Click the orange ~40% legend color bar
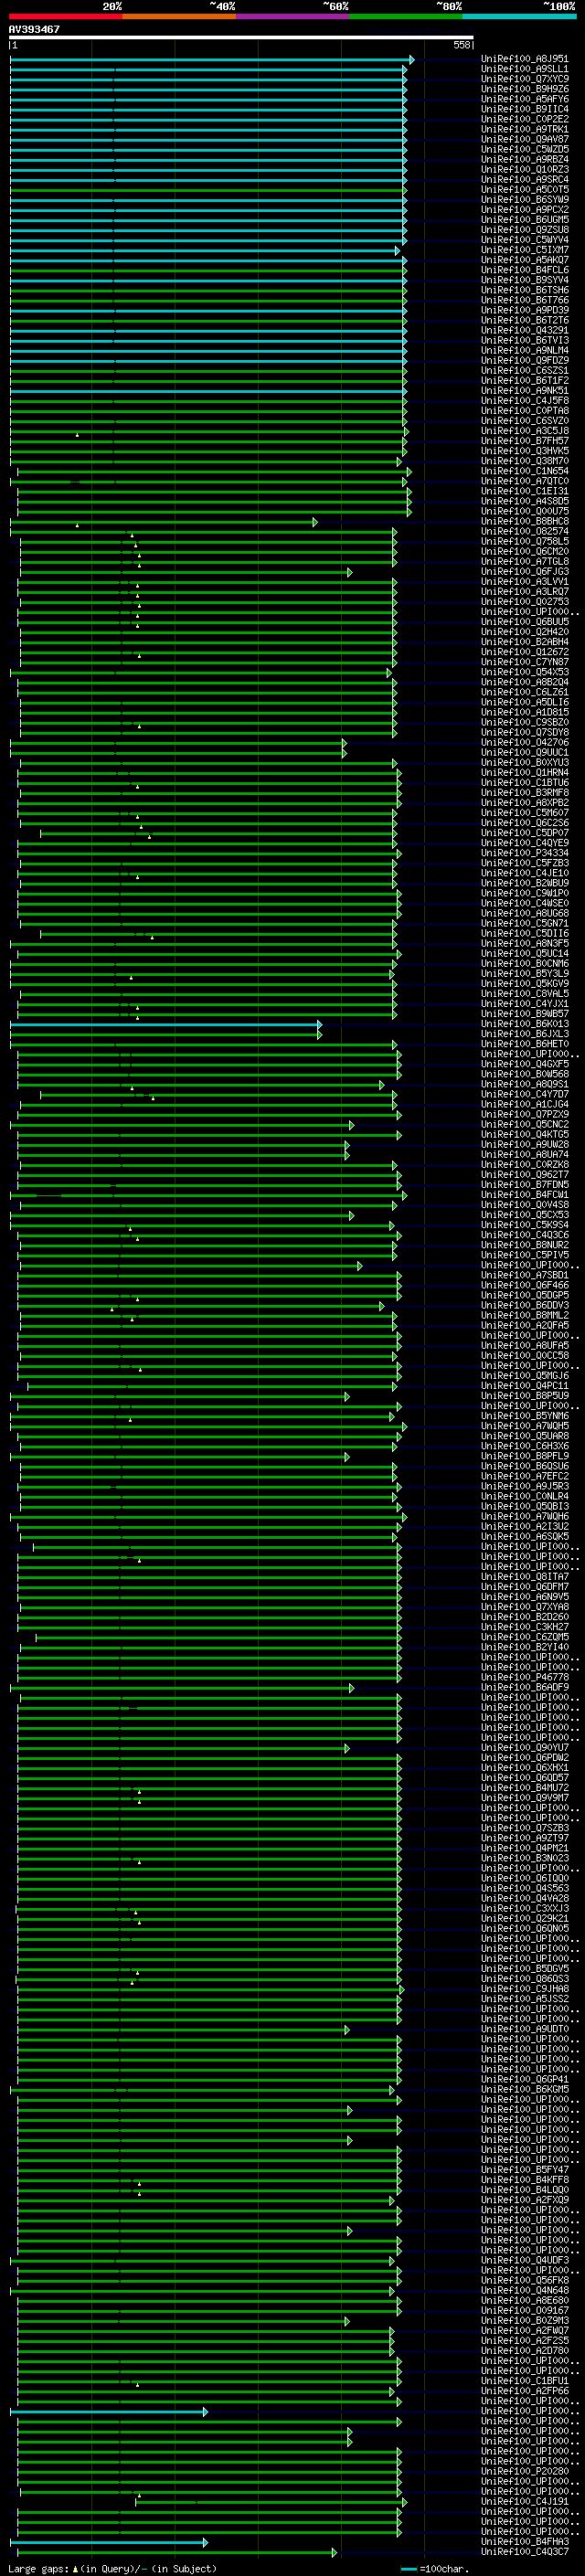The height and width of the screenshot is (2576, 585). pos(179,17)
